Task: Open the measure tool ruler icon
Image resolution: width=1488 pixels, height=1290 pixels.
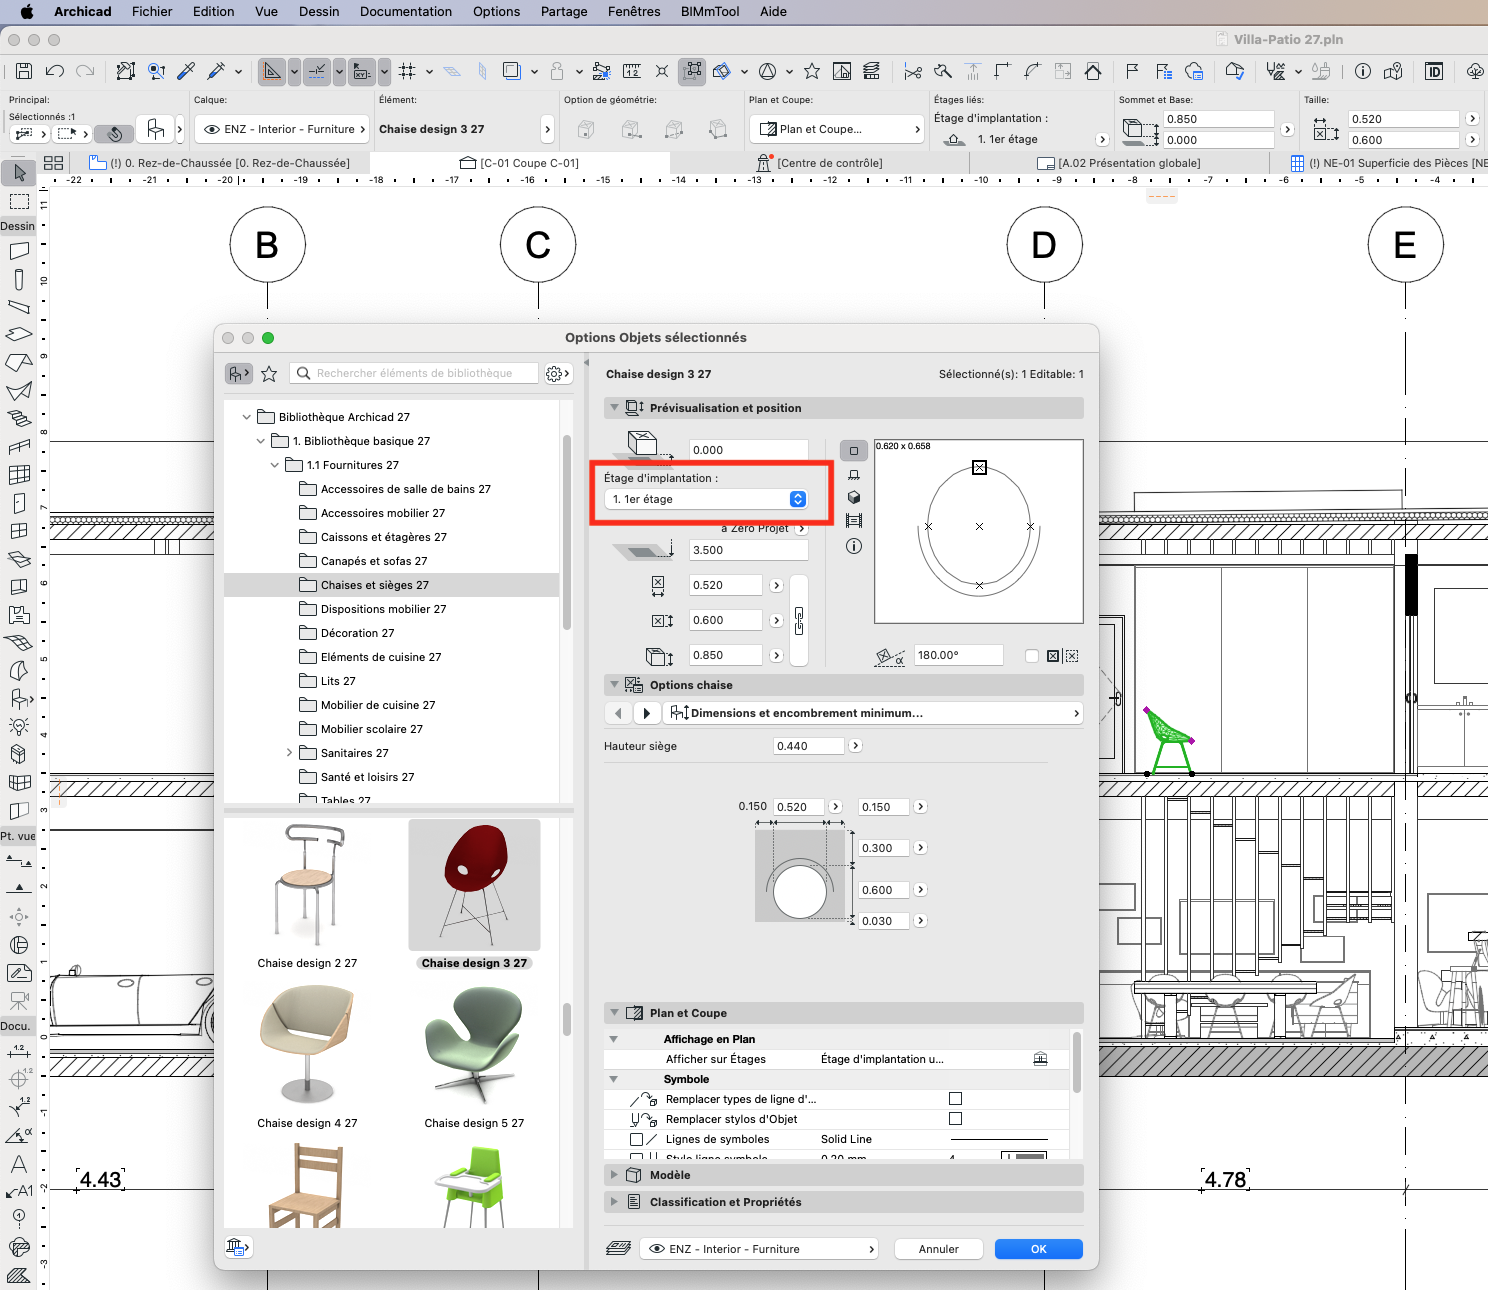Action: point(632,71)
